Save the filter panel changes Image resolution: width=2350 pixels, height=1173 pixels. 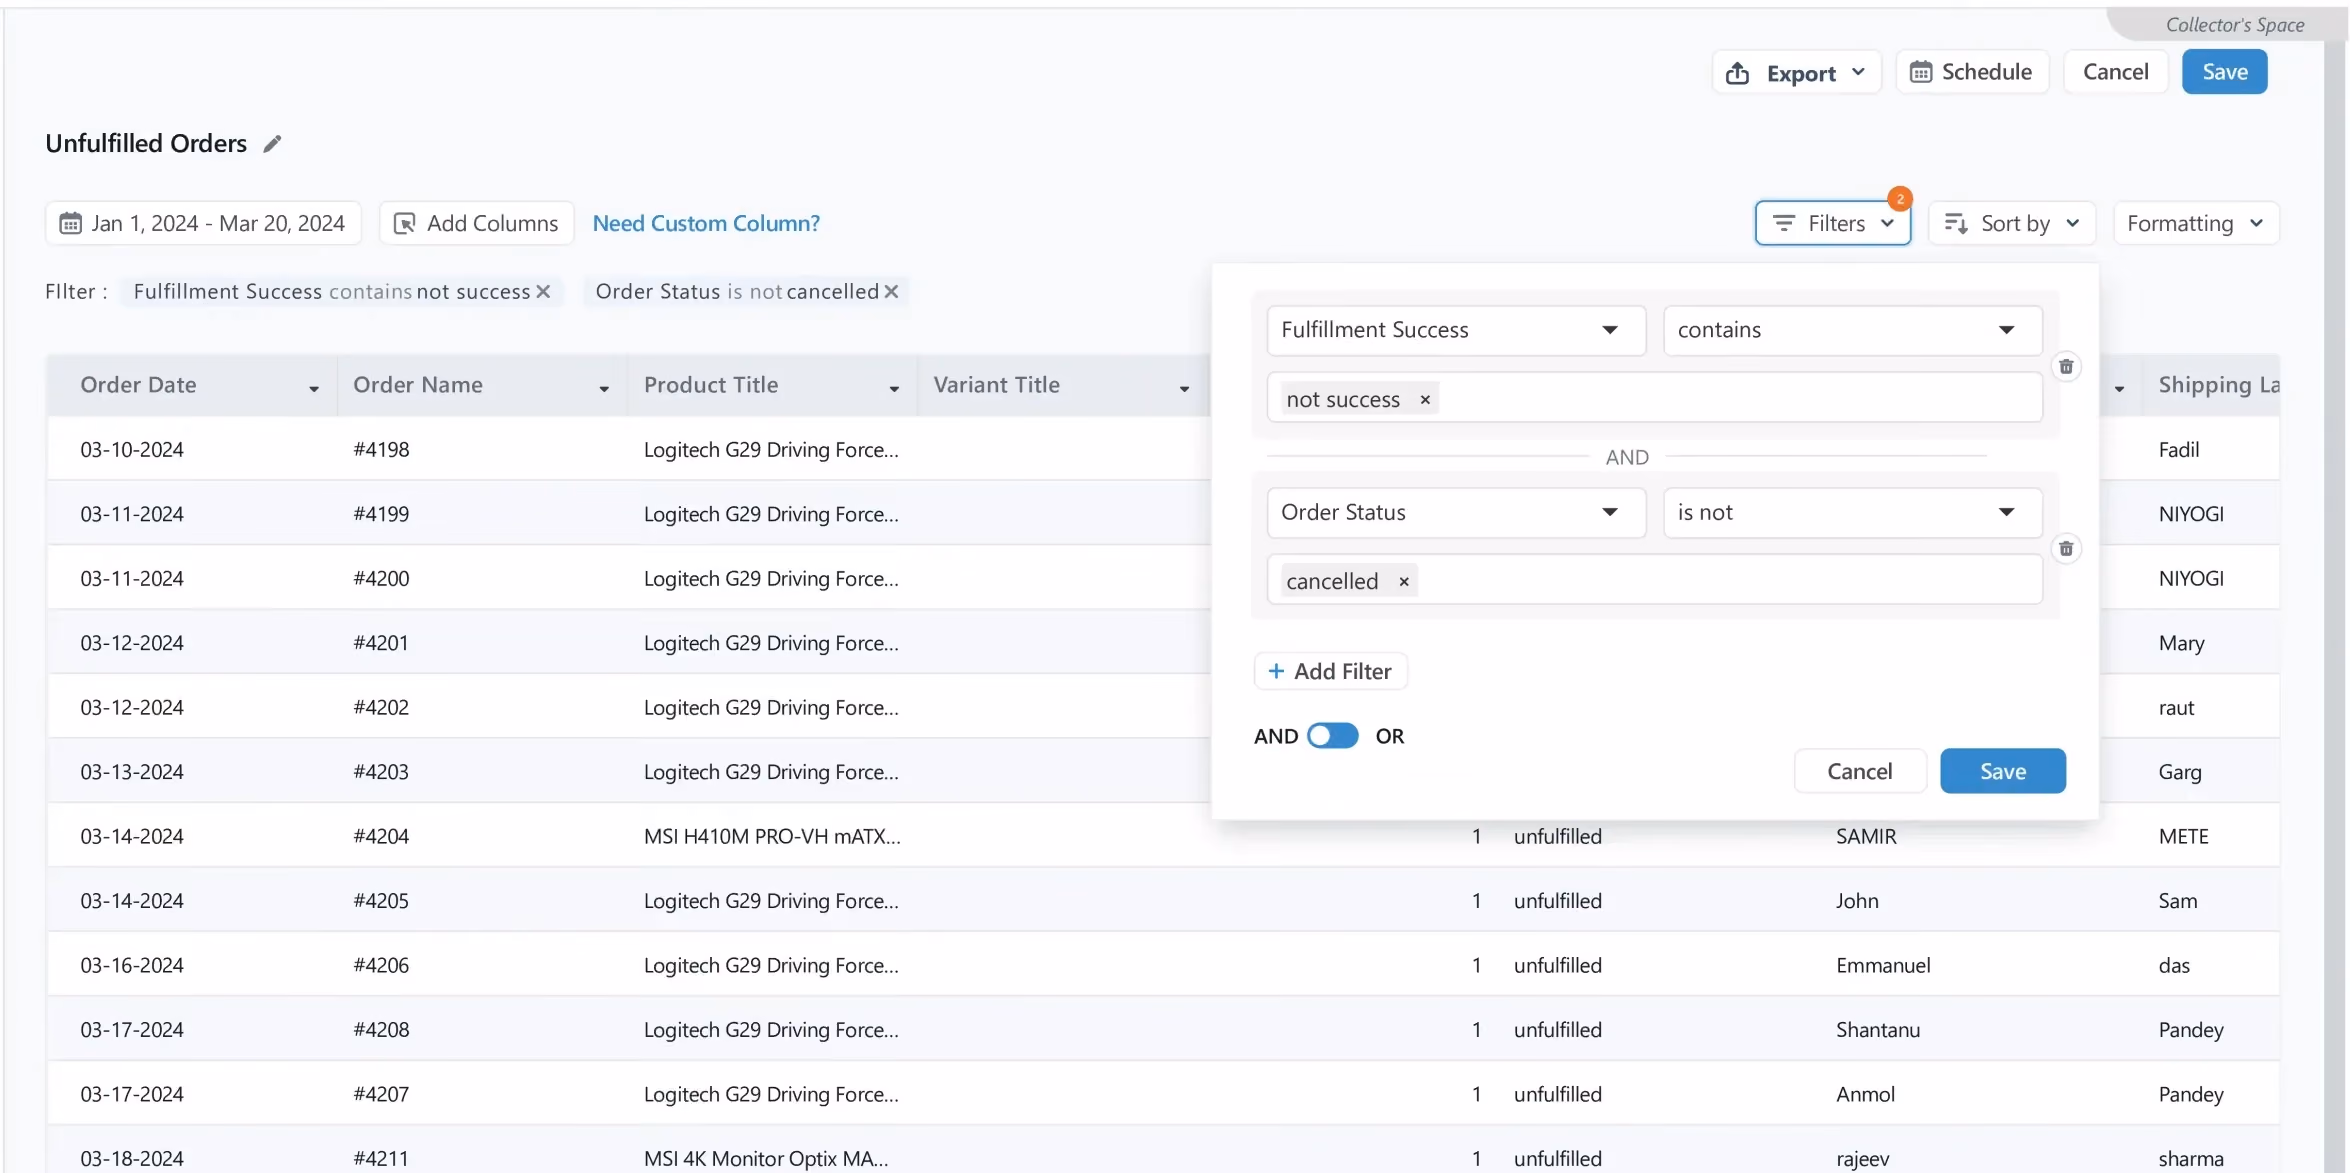(2002, 771)
